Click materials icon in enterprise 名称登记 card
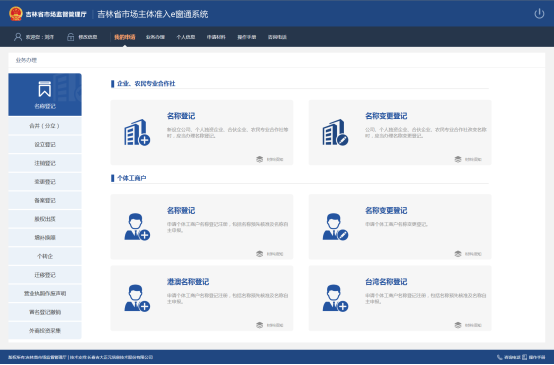Viewport: 554px width, 365px height. point(260,159)
